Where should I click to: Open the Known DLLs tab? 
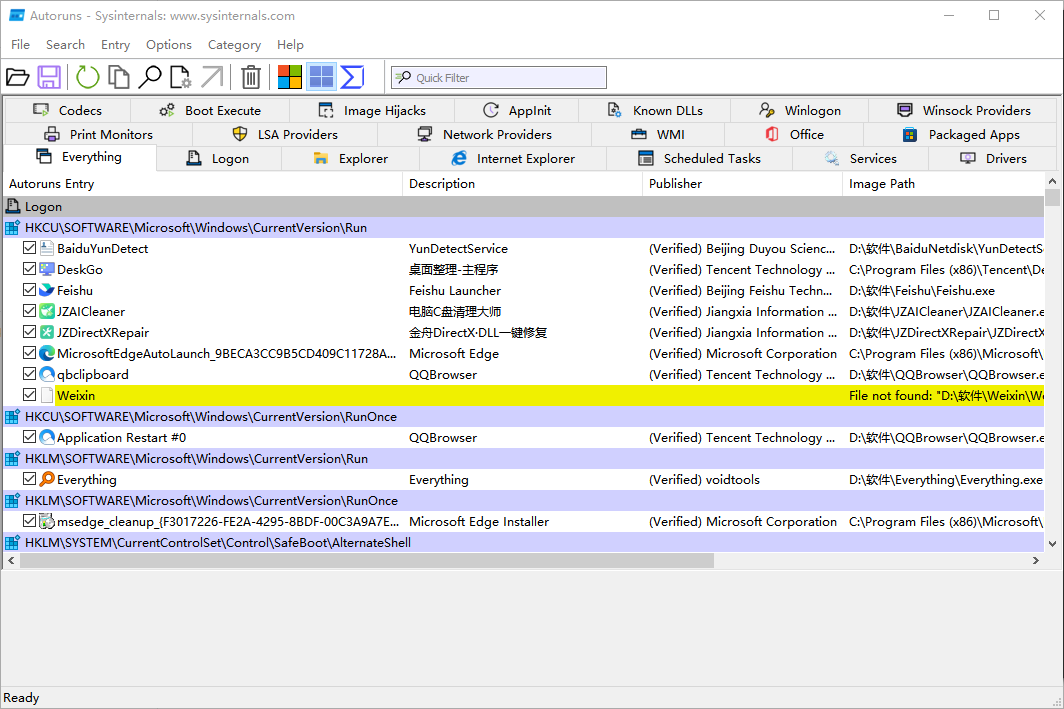tap(654, 111)
